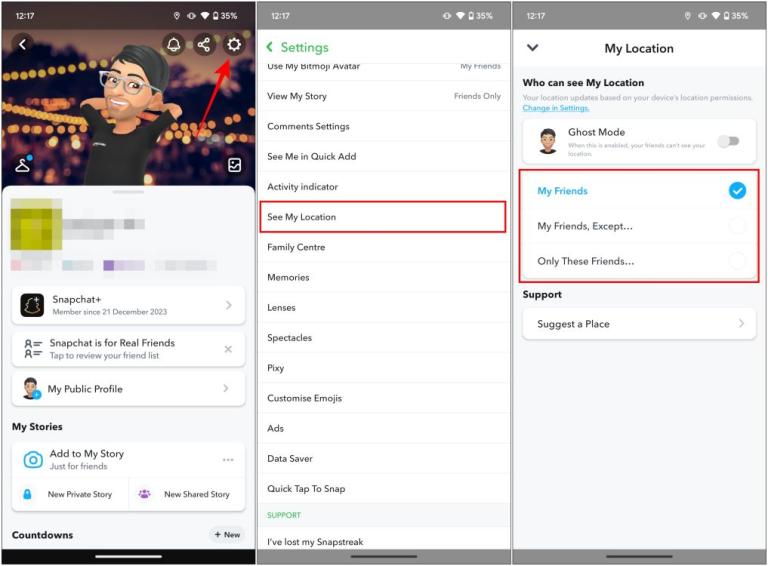Open the Bitmoji outfit hanger icon

coord(22,165)
